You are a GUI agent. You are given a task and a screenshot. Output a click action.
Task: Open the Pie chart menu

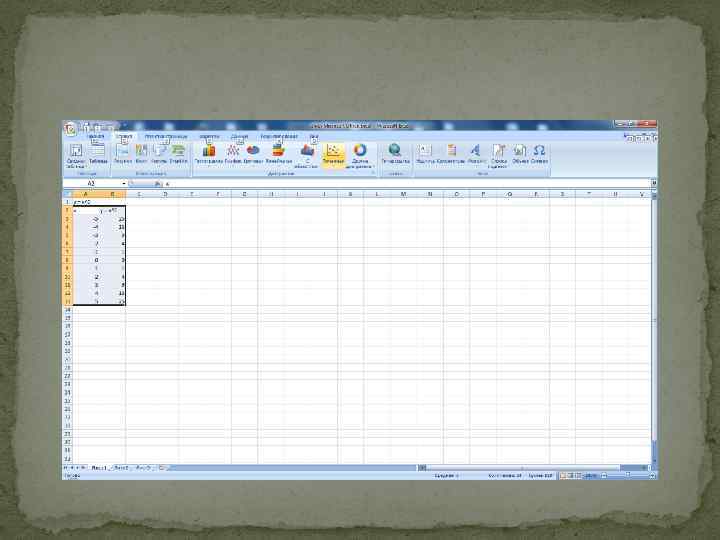[253, 154]
